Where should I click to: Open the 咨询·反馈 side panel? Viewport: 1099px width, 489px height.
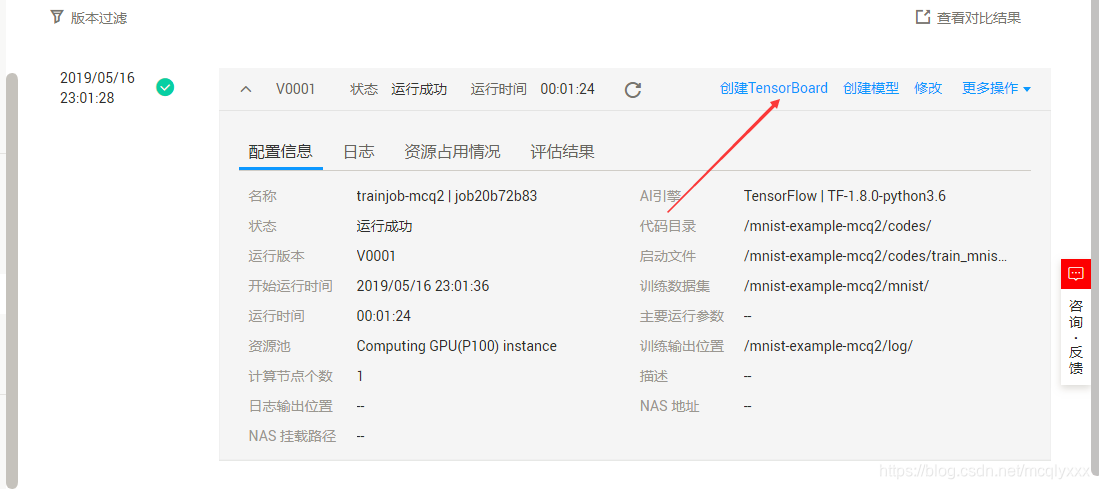pos(1076,336)
